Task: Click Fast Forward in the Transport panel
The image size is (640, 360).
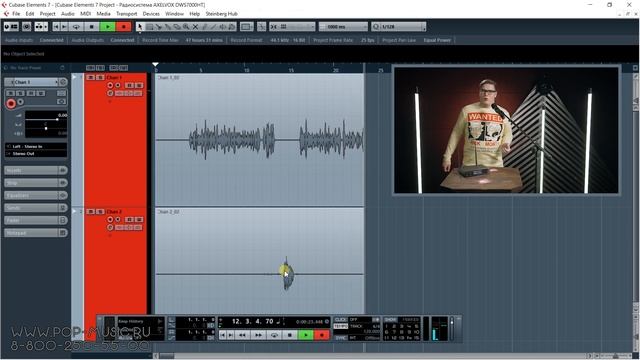Action: tap(258, 335)
